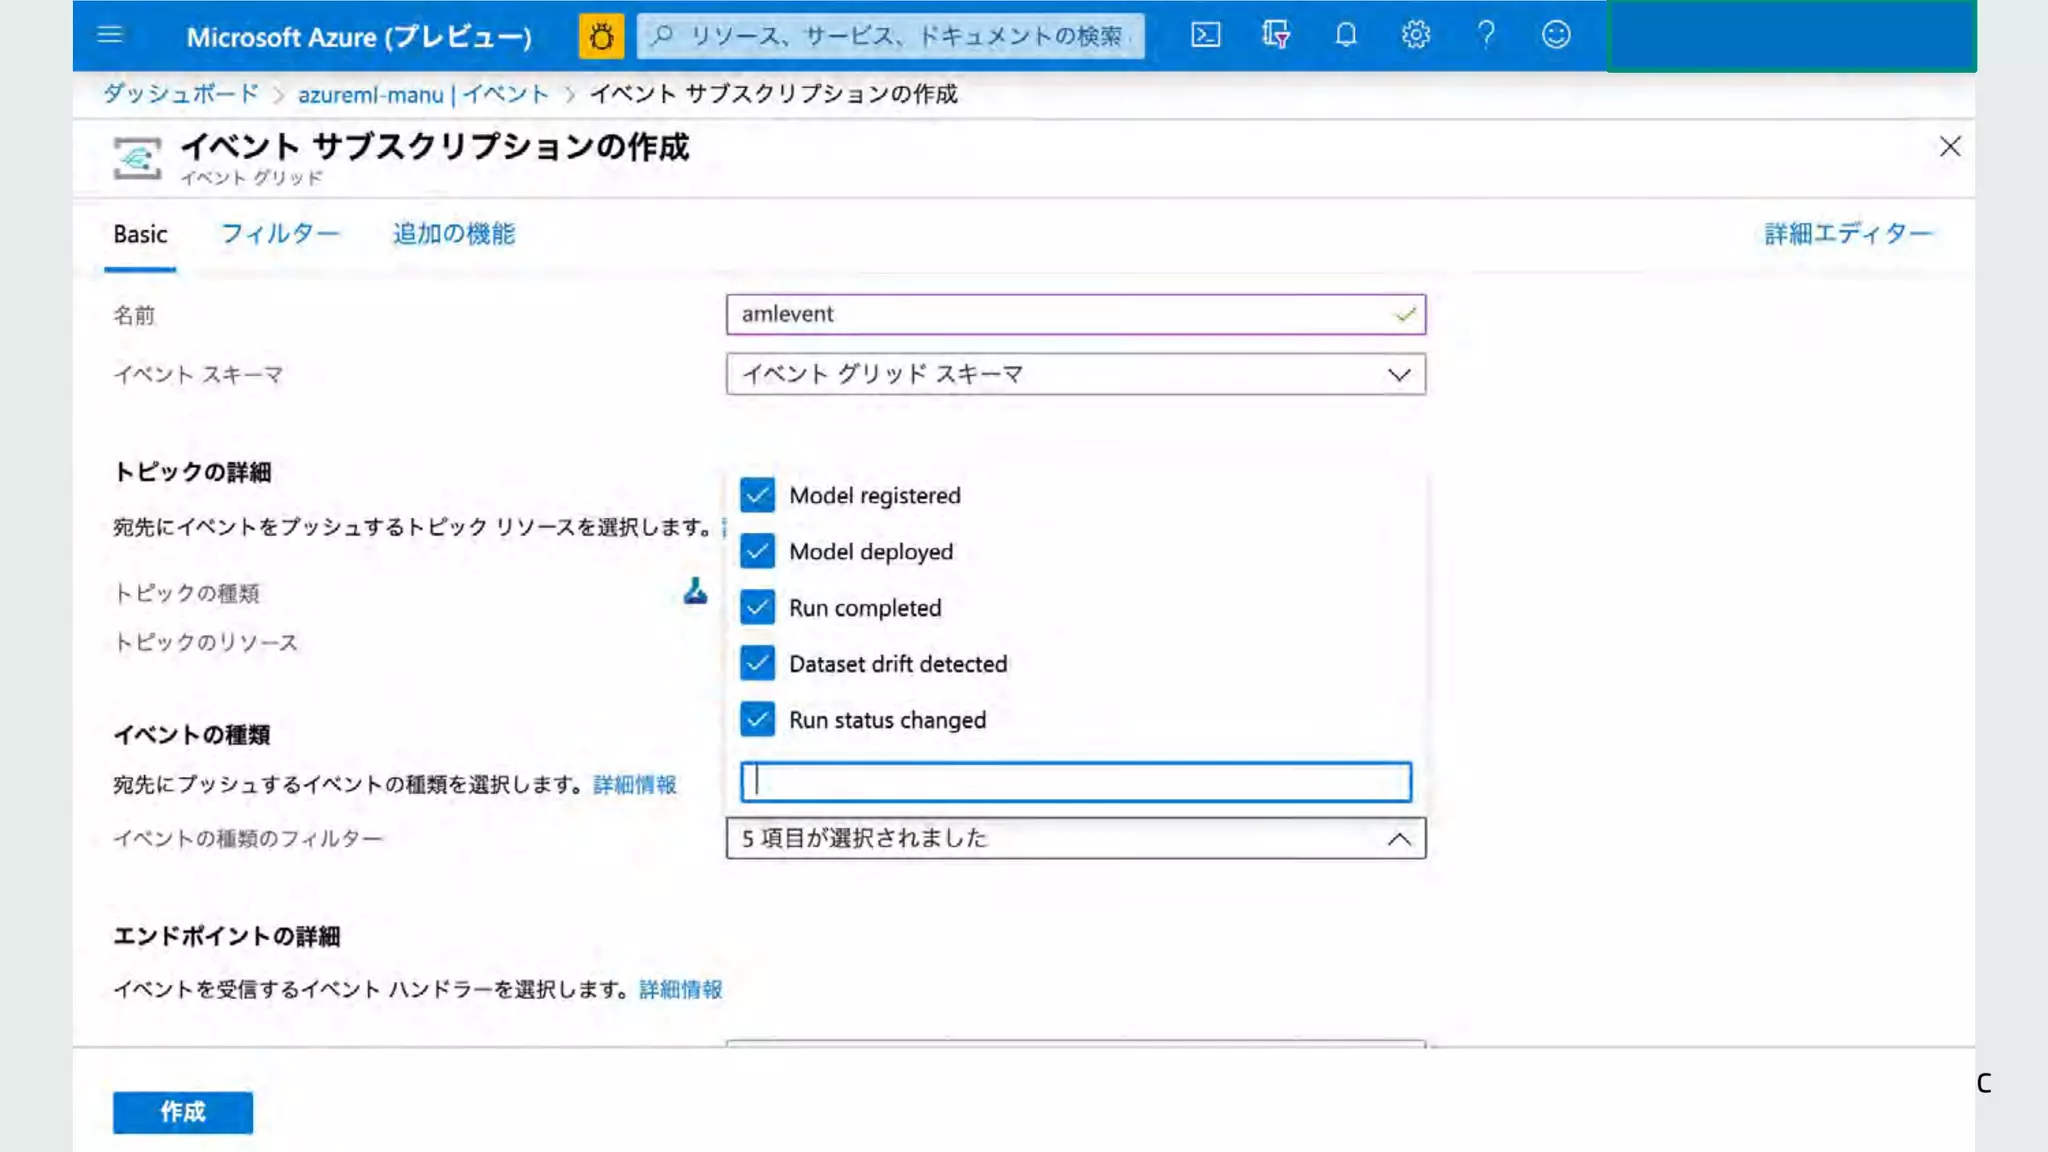Click the 作成 button
2048x1152 pixels.
click(x=182, y=1112)
